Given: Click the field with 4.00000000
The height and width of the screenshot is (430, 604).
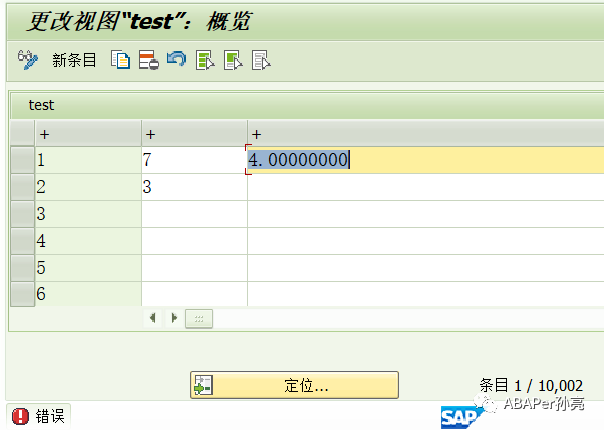Looking at the screenshot, I should (426, 160).
